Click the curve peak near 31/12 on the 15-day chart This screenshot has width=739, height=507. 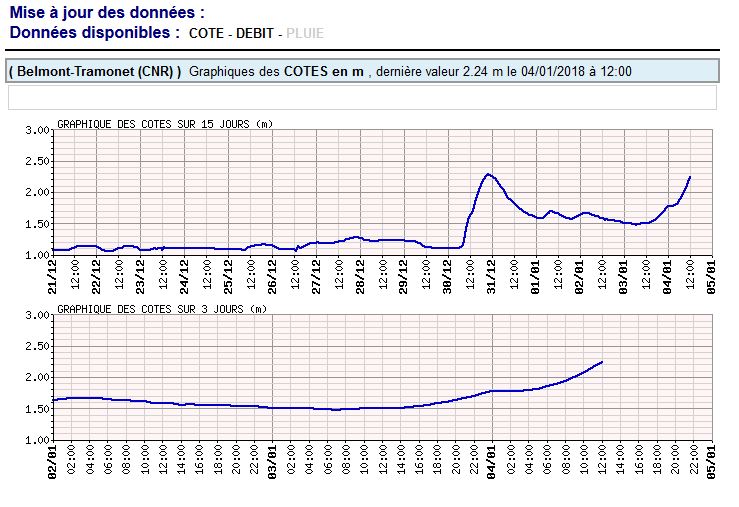(488, 175)
